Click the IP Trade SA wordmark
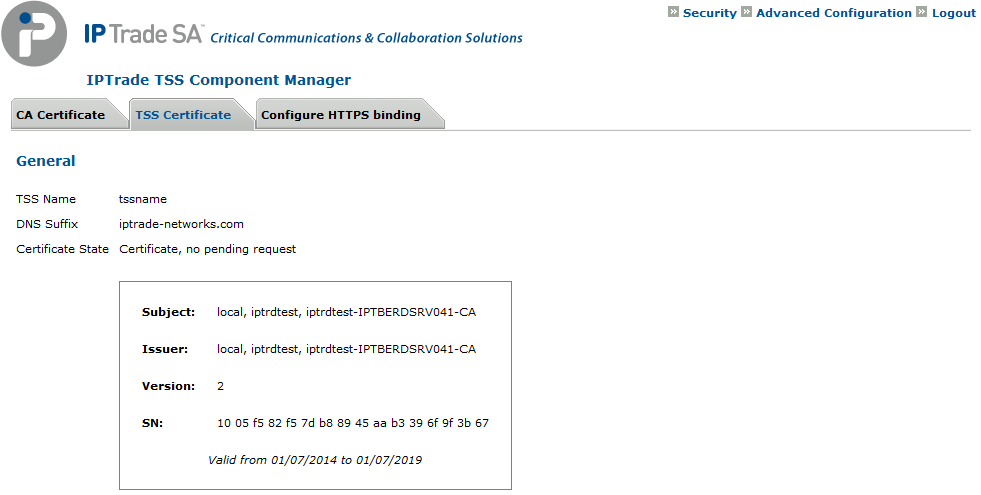This screenshot has height=495, width=981. tap(144, 33)
